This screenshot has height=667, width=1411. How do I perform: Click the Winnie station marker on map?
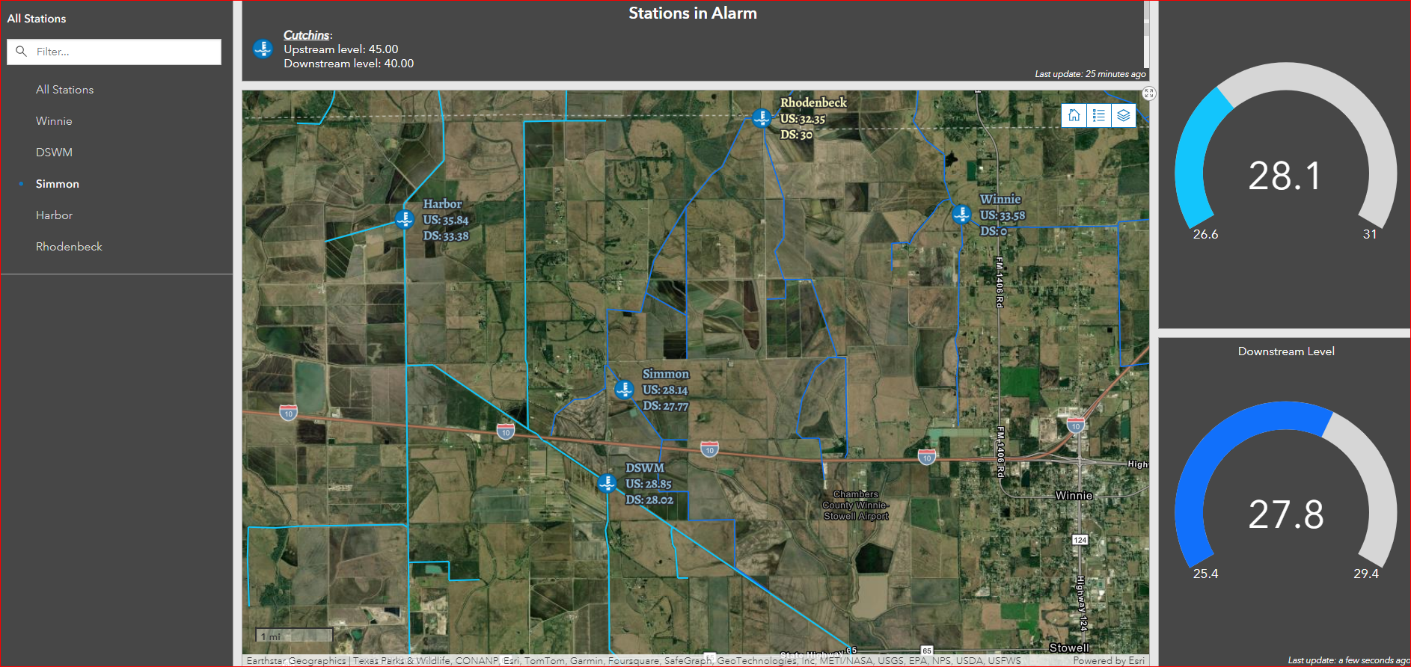point(962,214)
